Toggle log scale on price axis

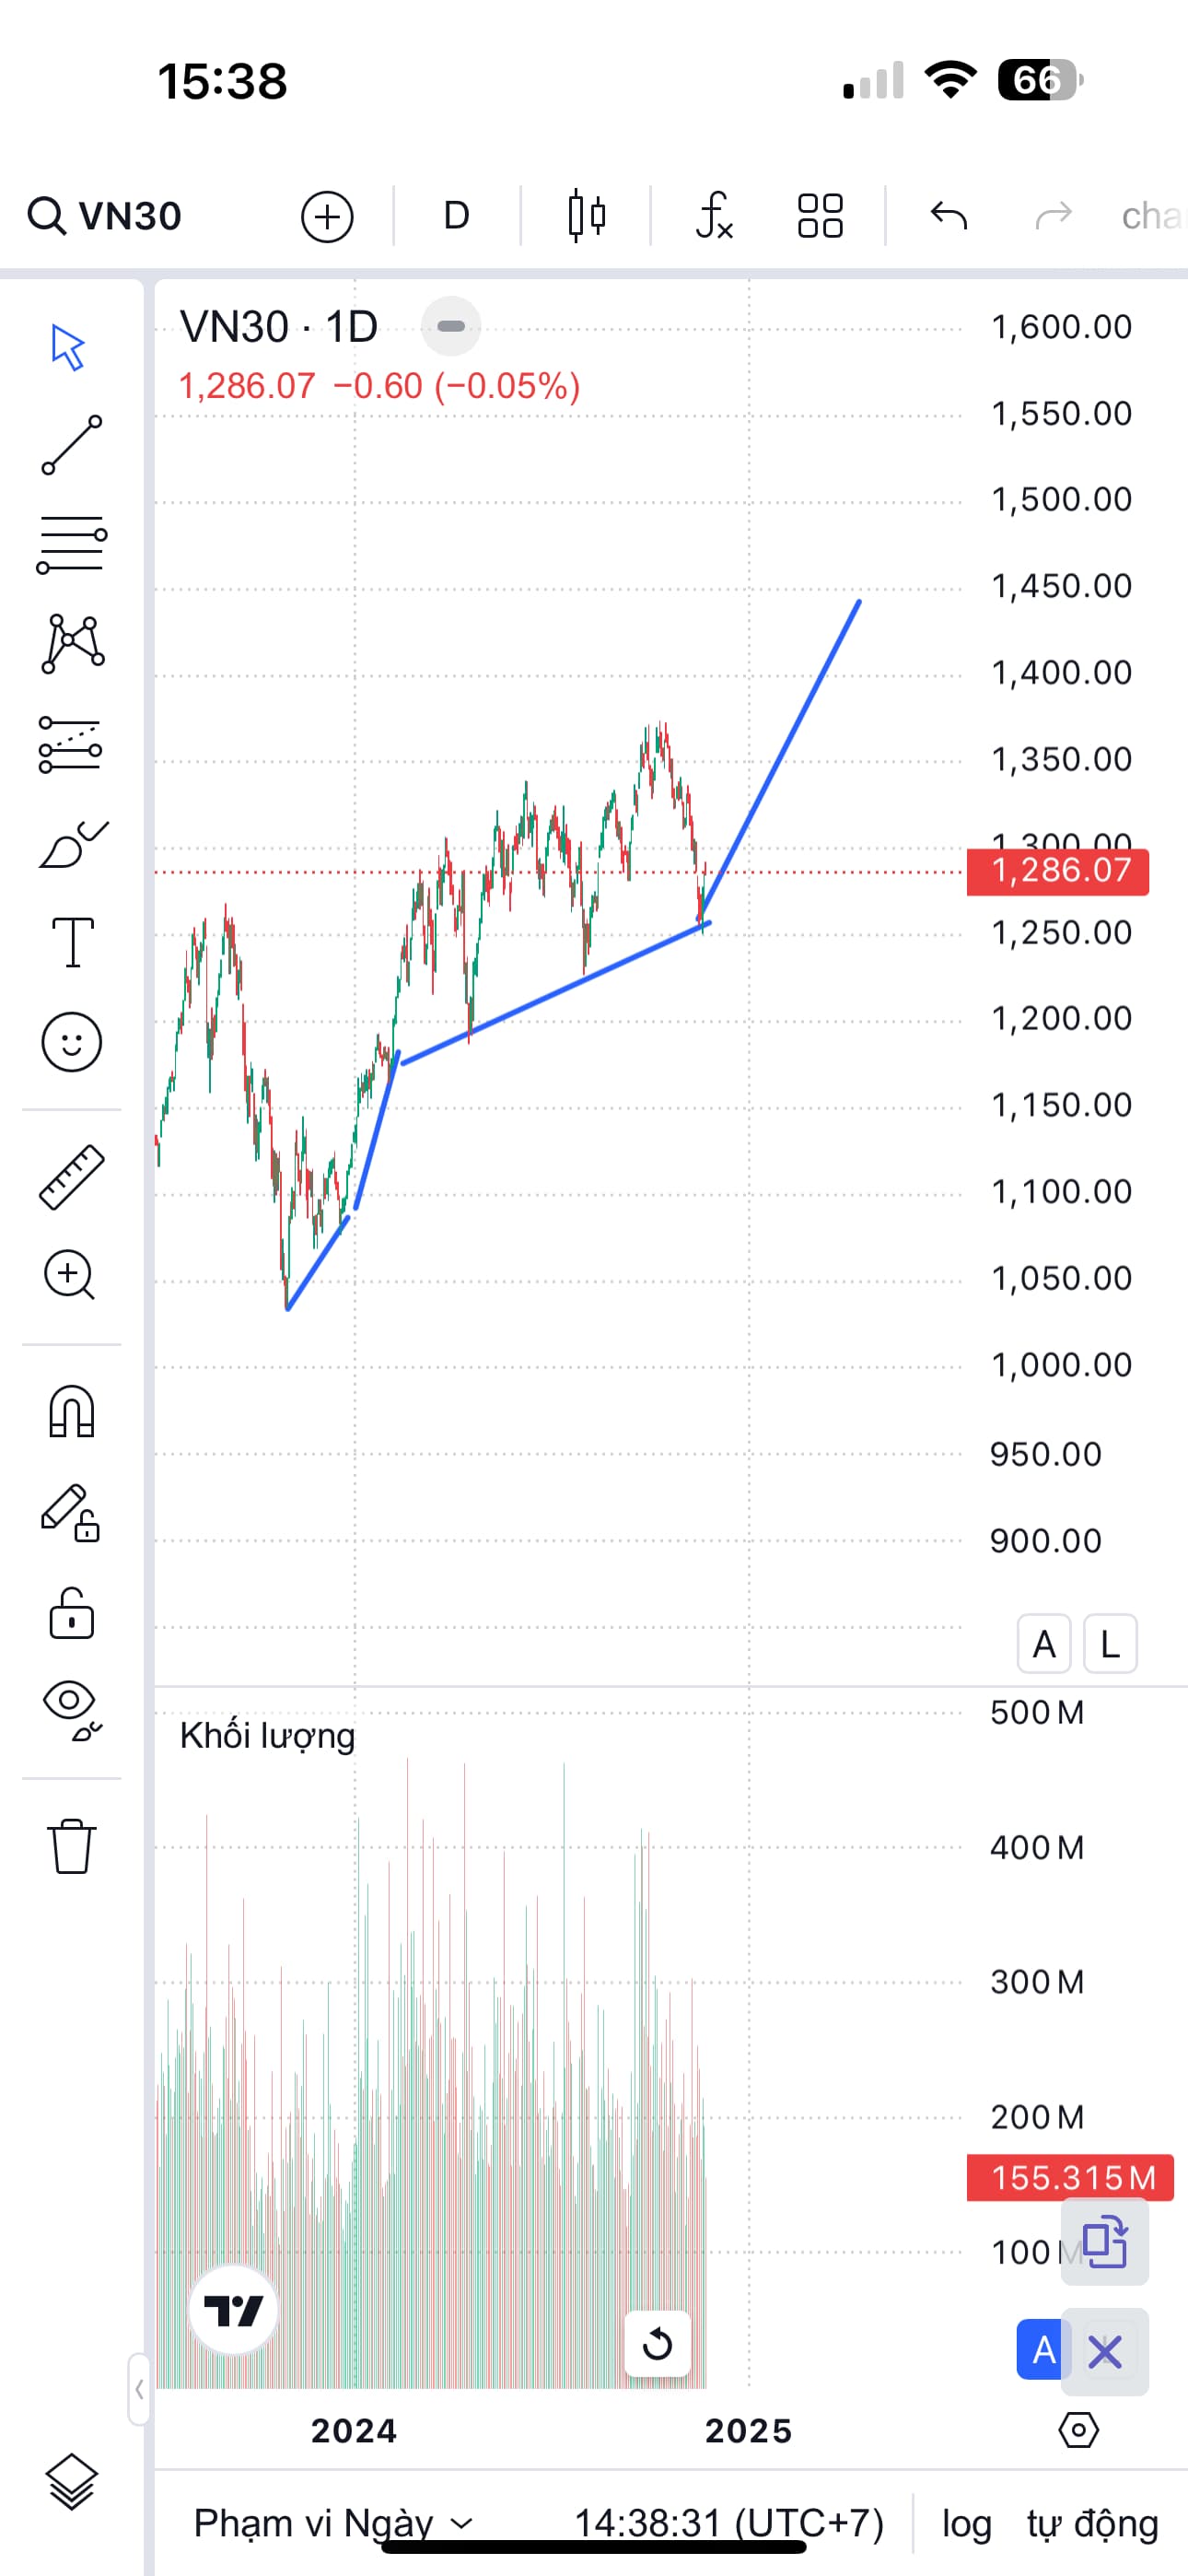pyautogui.click(x=966, y=2523)
